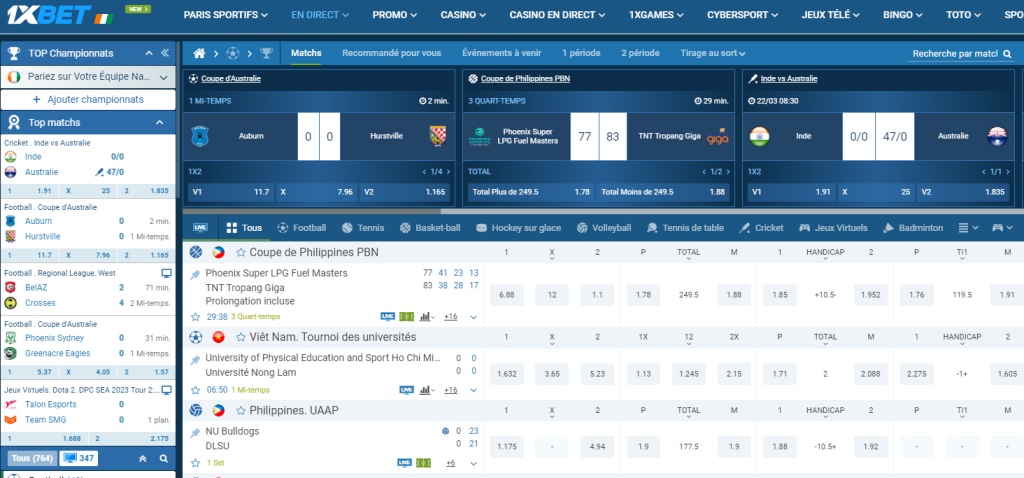Switch to Recommandé pour vous tab
1024x478 pixels.
[x=392, y=53]
